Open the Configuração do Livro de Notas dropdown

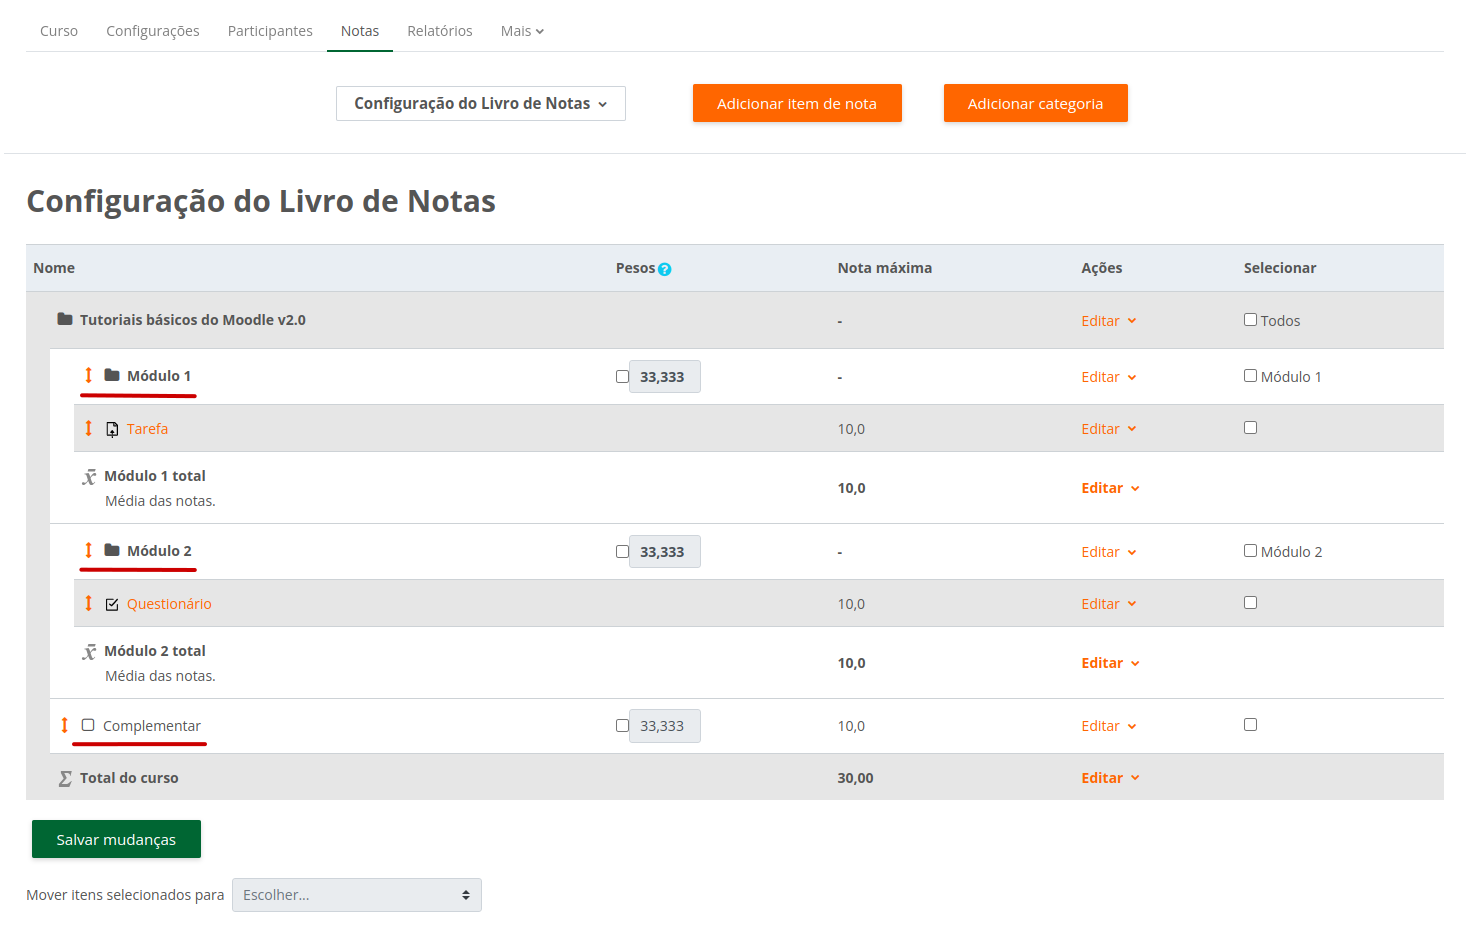pos(481,103)
